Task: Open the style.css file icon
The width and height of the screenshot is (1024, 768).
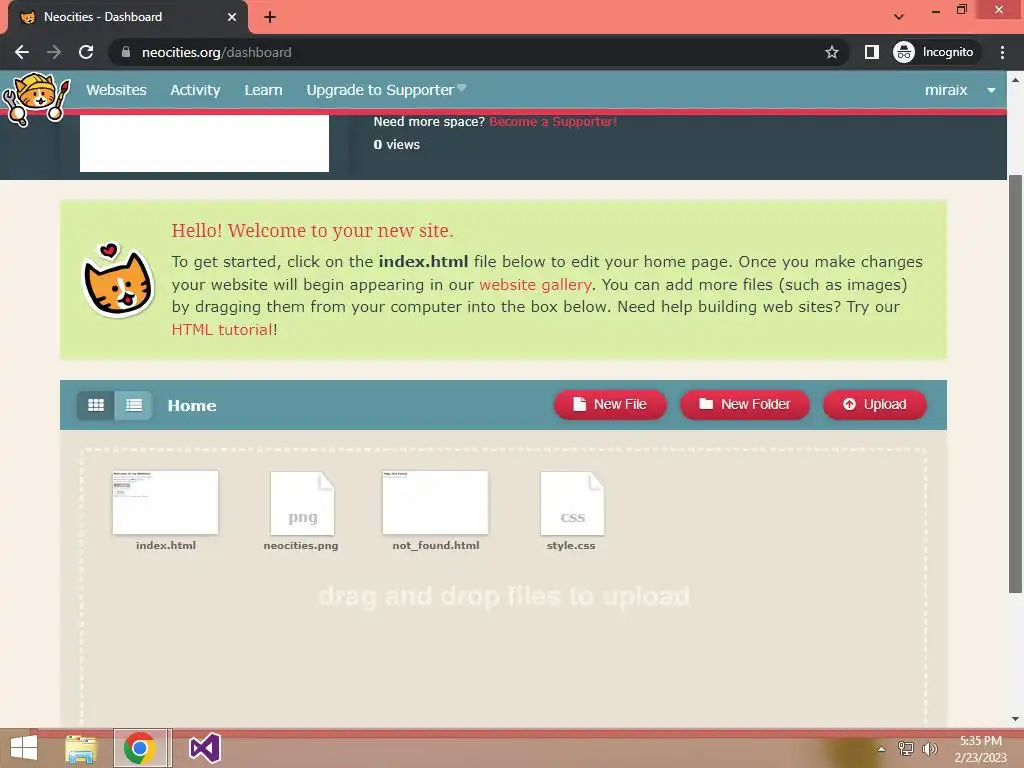Action: (x=572, y=503)
